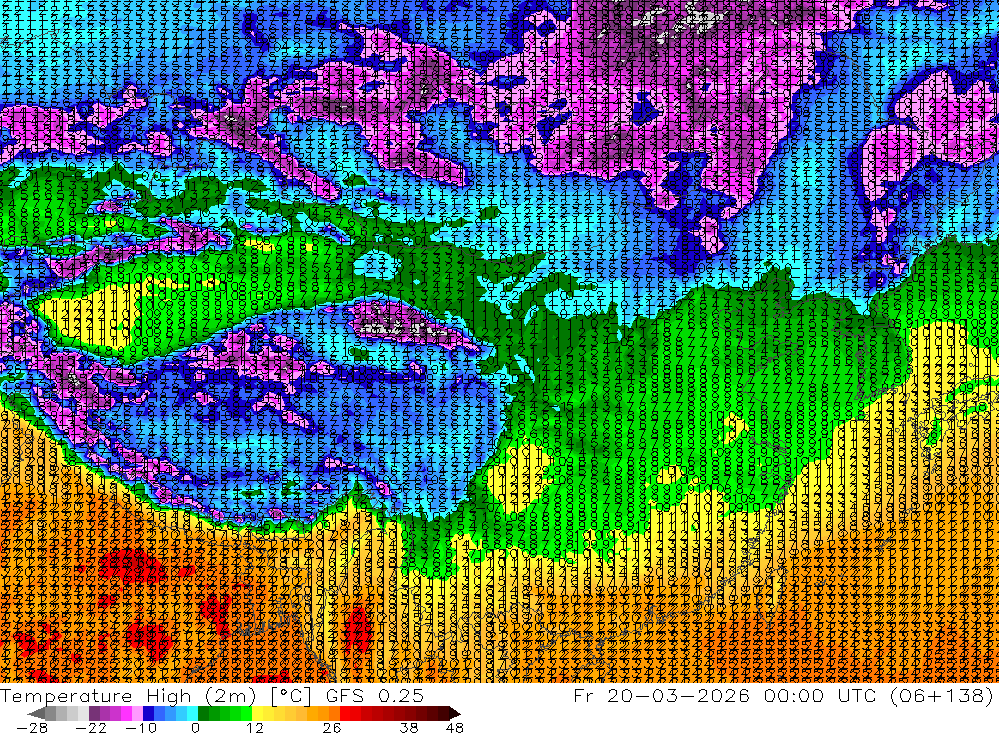1000x733 pixels.
Task: Click the "48" legend value
Action: [455, 727]
